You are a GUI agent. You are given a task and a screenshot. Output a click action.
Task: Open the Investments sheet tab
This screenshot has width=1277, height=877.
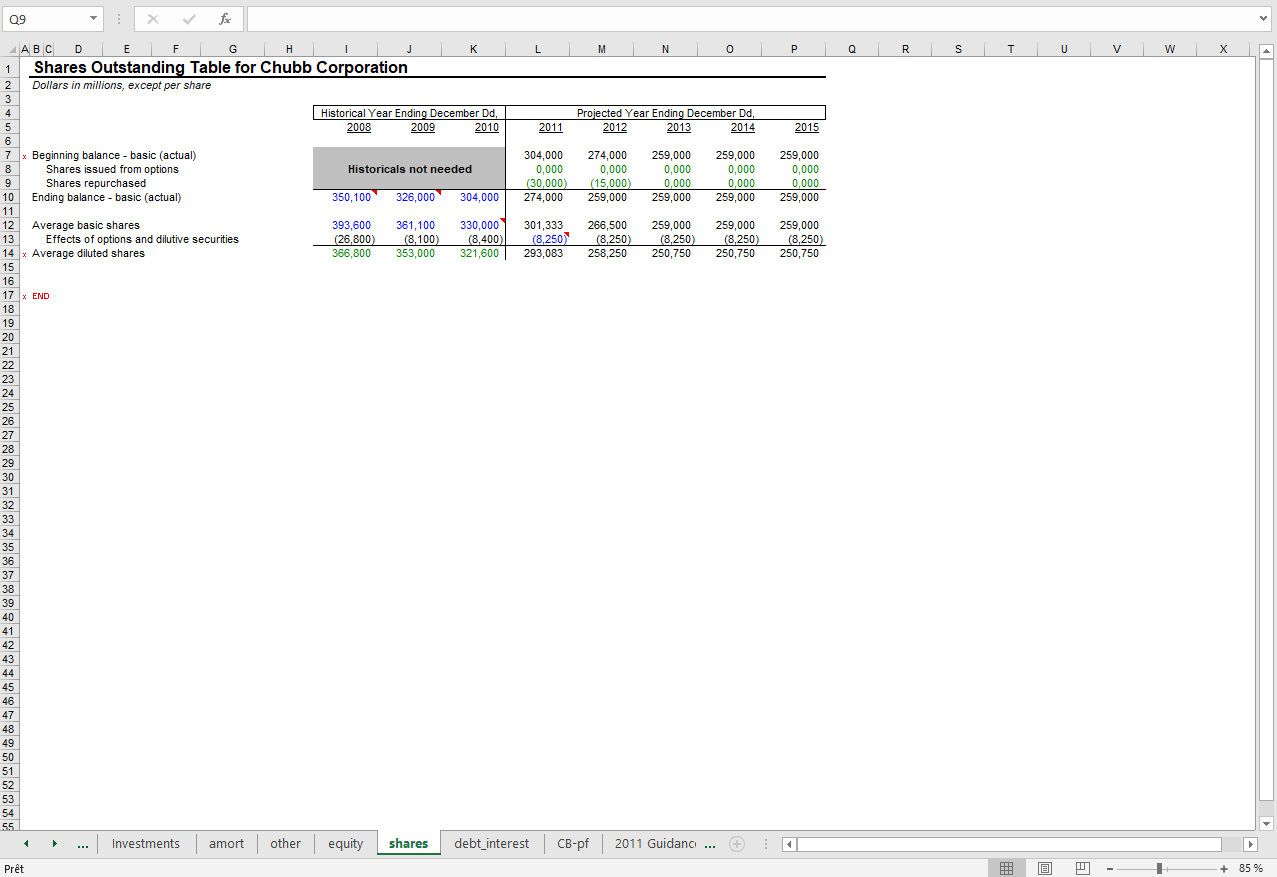pos(146,844)
